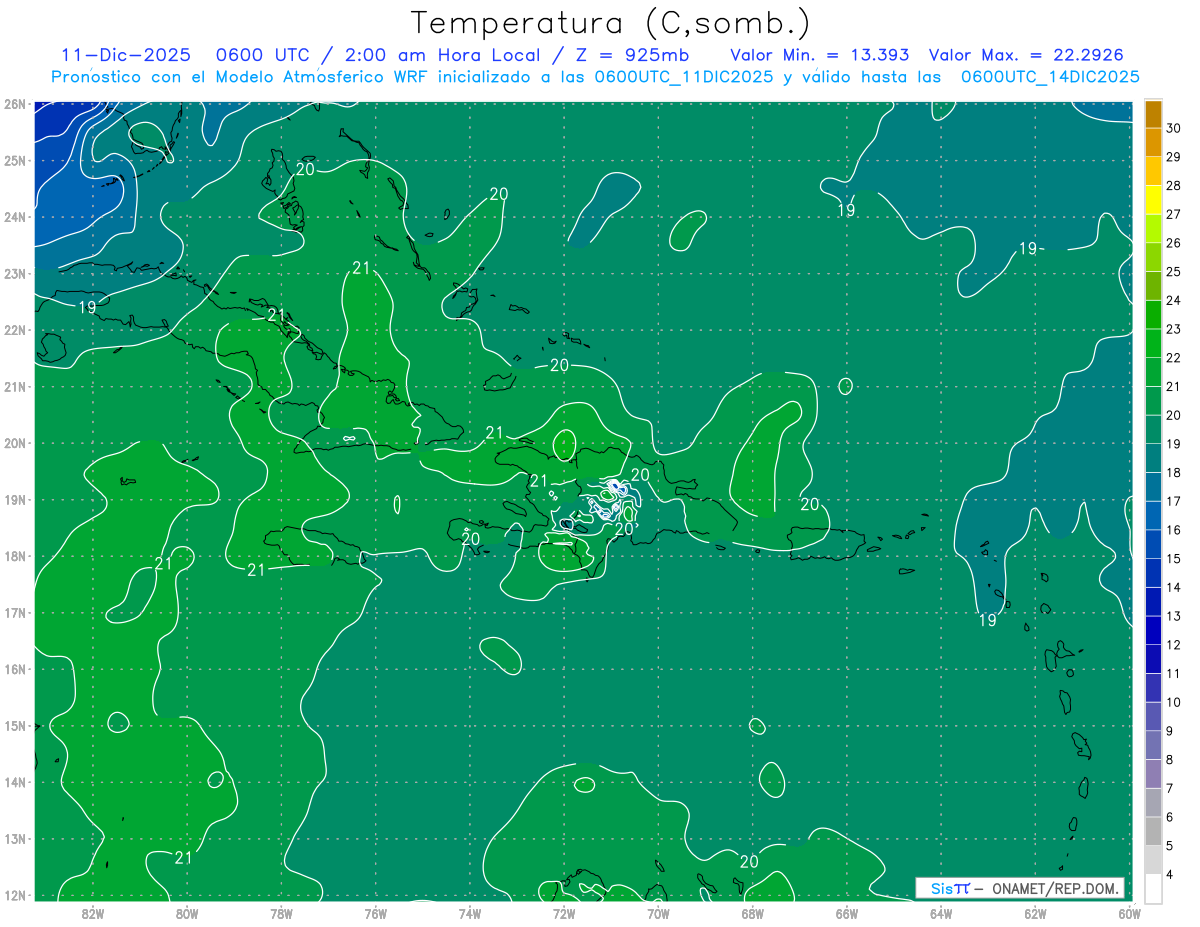Click the 'ONAMET/REP.DOM.' credit label
Image resolution: width=1200 pixels, height=927 pixels.
pyautogui.click(x=1057, y=888)
